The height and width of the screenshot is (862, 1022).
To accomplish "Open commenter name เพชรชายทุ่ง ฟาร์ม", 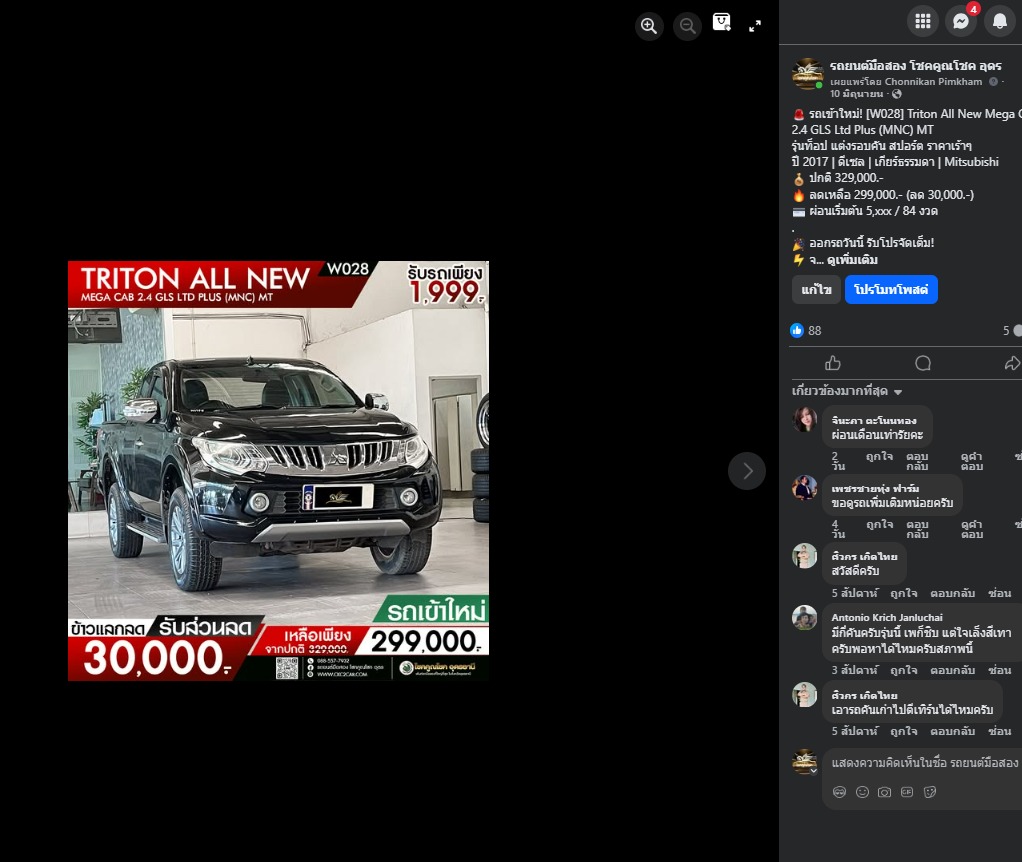I will pos(875,488).
